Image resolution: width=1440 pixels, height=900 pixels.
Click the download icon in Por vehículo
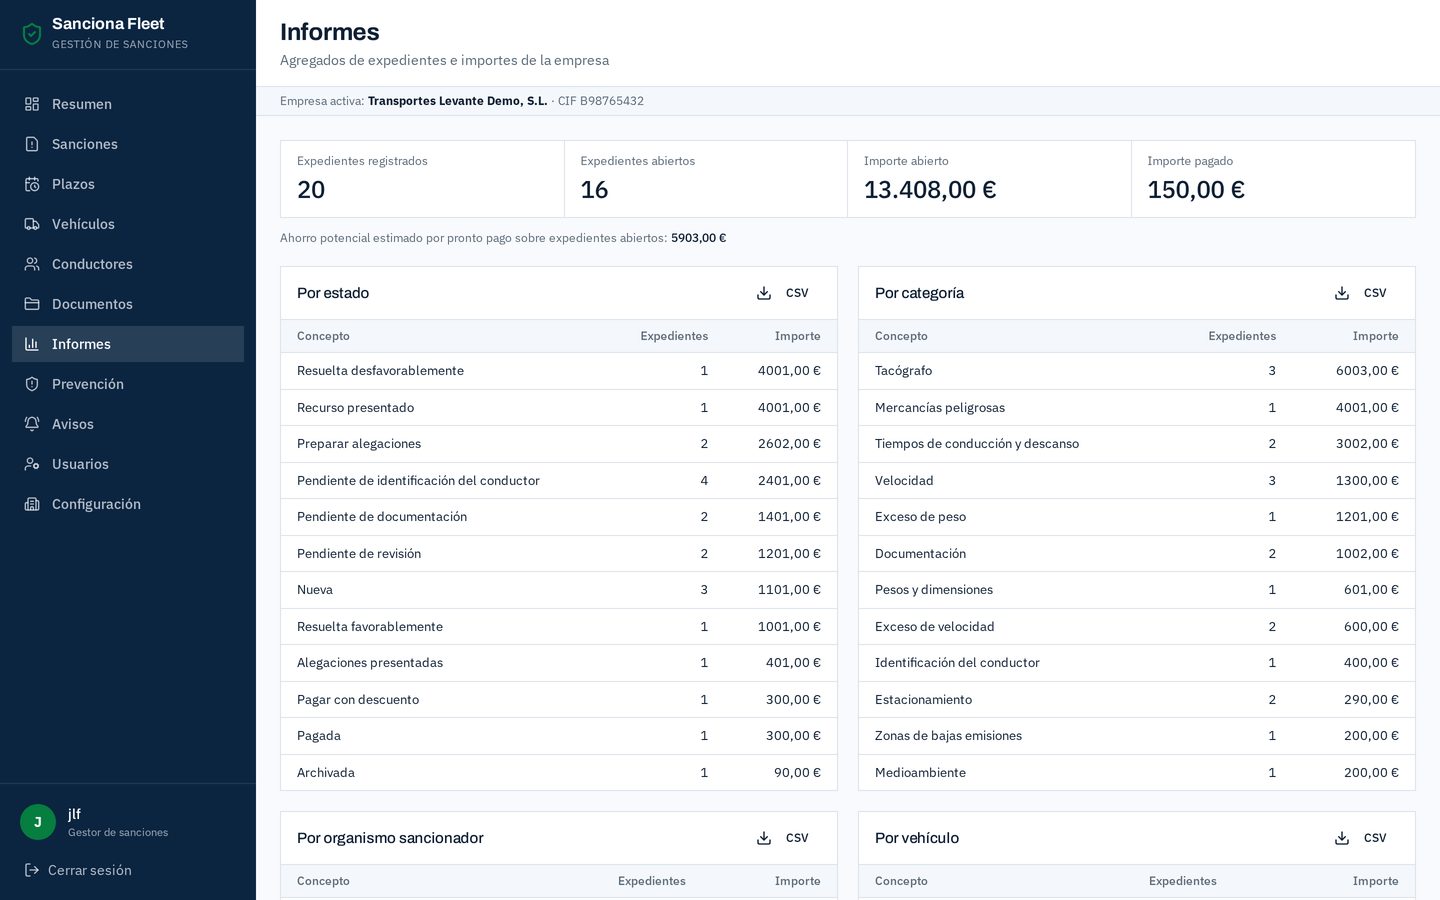pyautogui.click(x=1342, y=838)
